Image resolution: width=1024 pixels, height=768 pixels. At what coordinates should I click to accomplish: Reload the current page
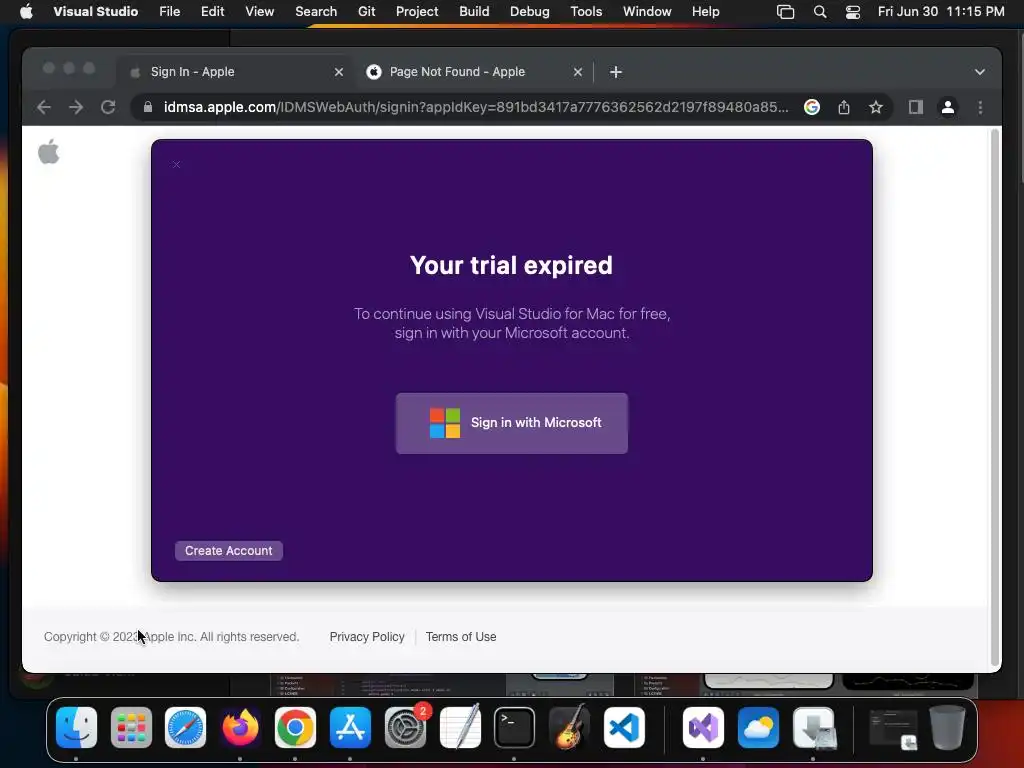coord(108,107)
